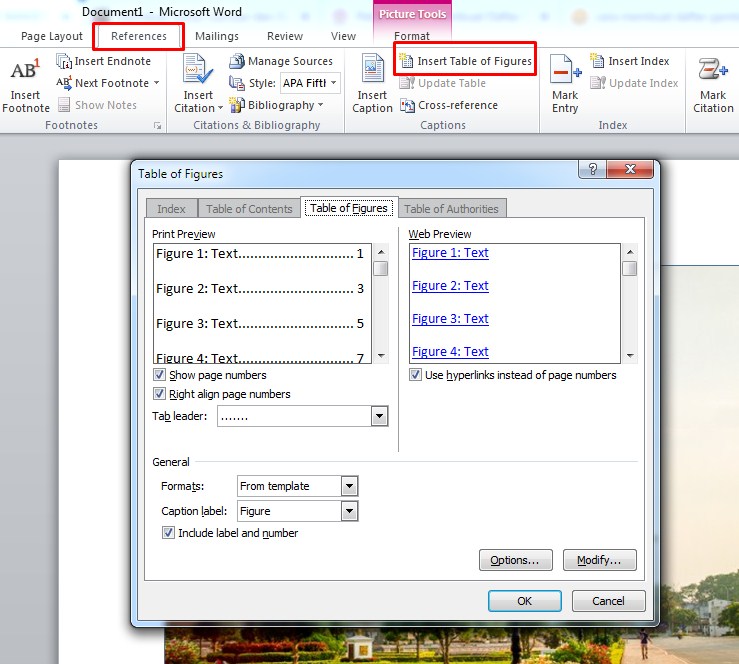The height and width of the screenshot is (664, 739).
Task: Toggle Include label and number checkbox
Action: click(168, 533)
